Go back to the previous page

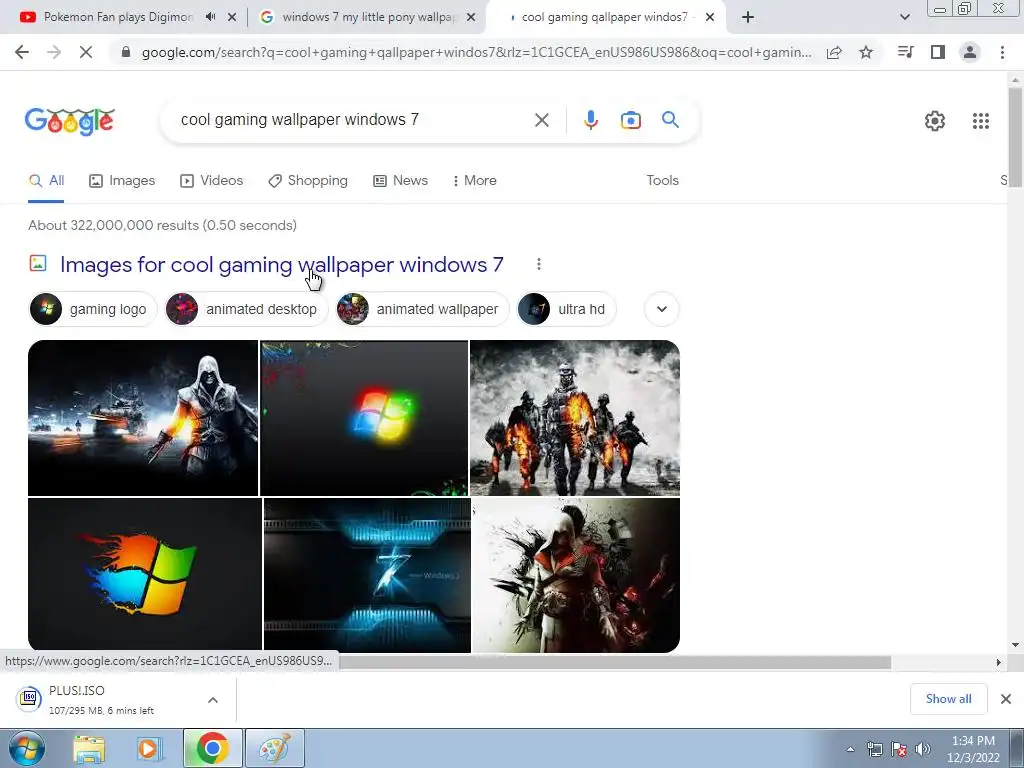pos(22,52)
